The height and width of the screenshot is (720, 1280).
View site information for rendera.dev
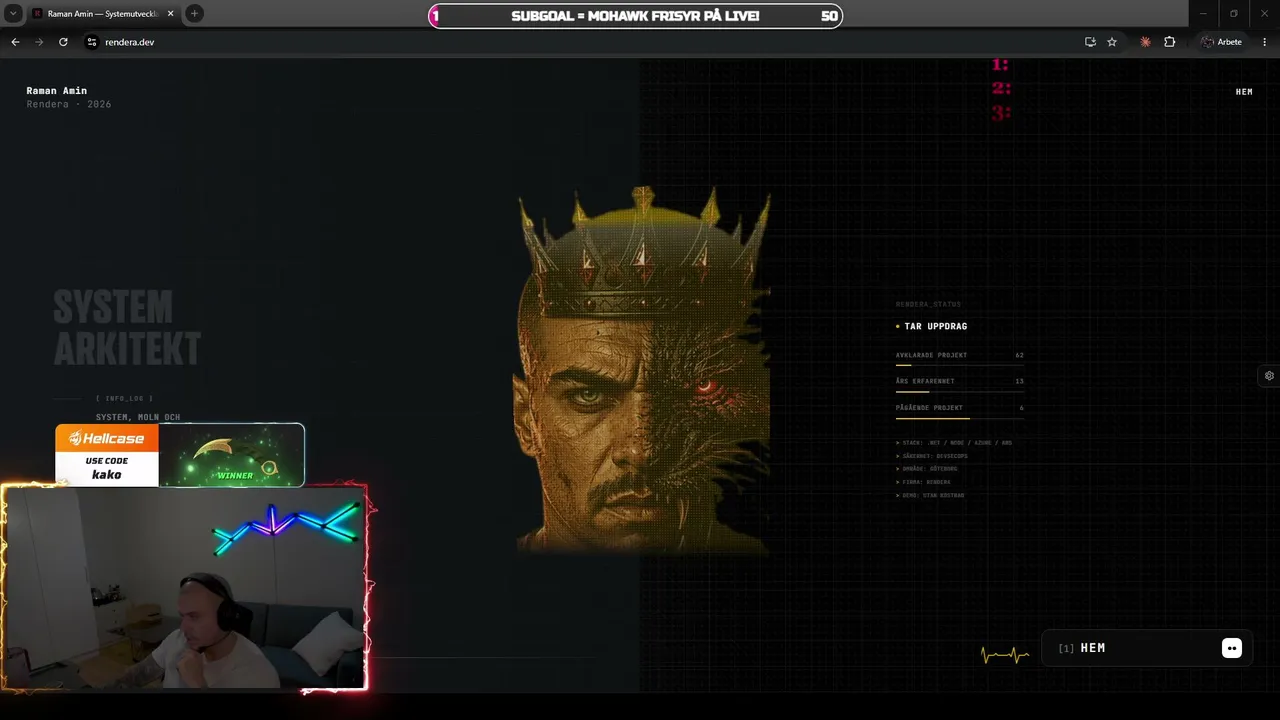[x=91, y=42]
